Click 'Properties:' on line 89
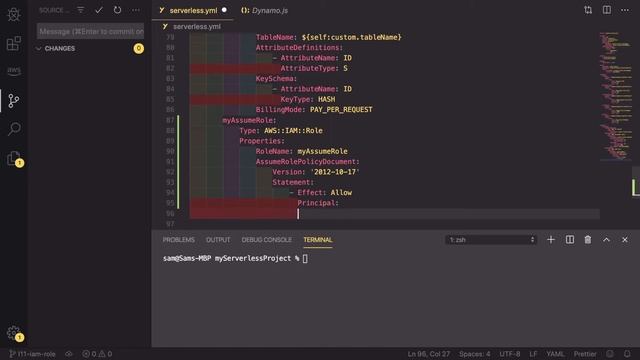This screenshot has width=640, height=360. pos(262,141)
